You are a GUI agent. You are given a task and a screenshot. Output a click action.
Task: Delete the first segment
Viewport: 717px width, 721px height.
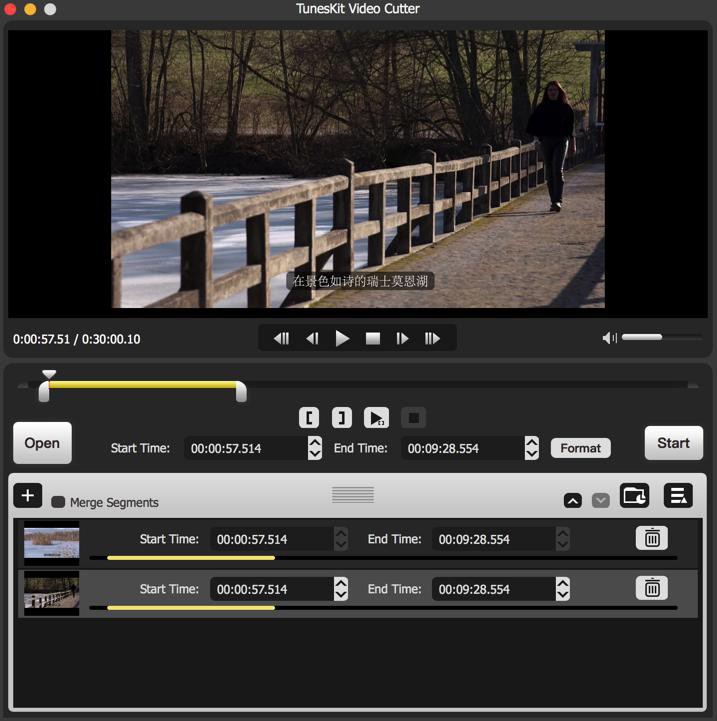pyautogui.click(x=652, y=538)
